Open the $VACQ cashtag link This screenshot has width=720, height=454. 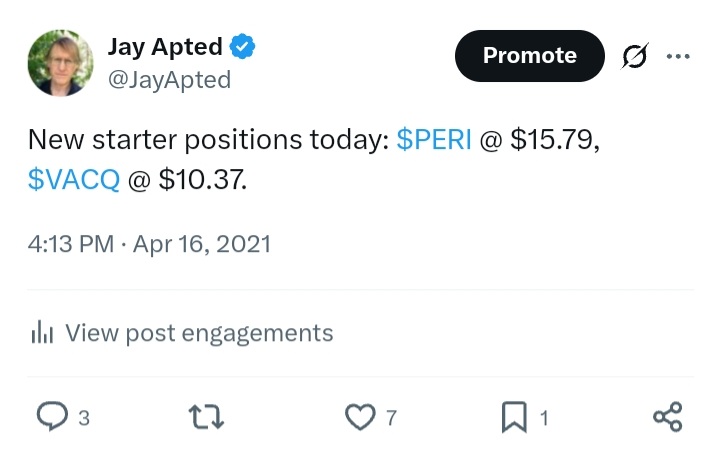[x=74, y=179]
